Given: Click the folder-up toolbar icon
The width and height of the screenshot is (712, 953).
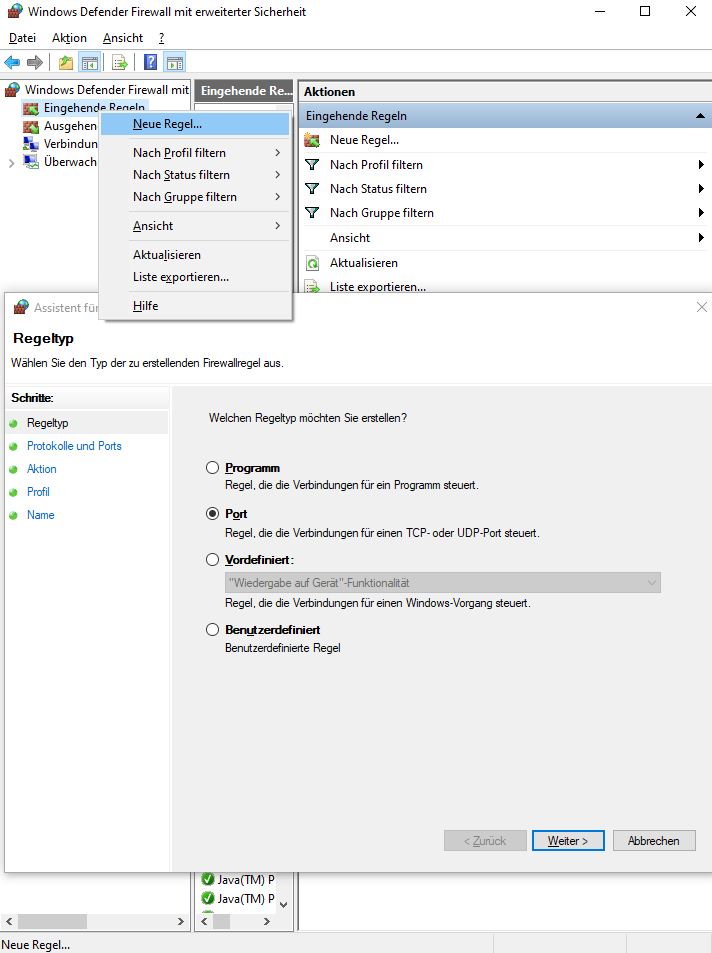Looking at the screenshot, I should click(x=66, y=62).
